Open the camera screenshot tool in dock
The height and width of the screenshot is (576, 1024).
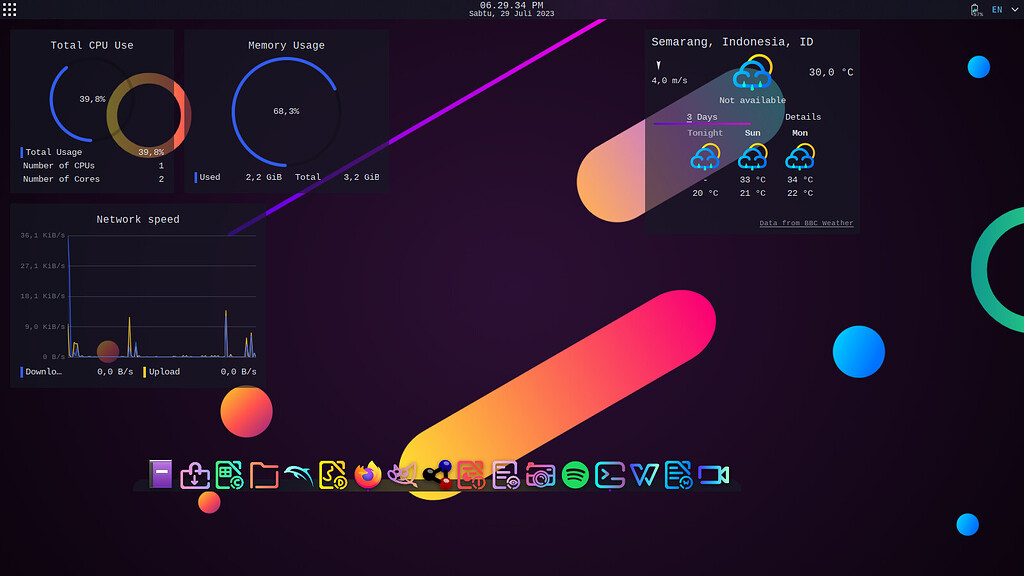[540, 476]
